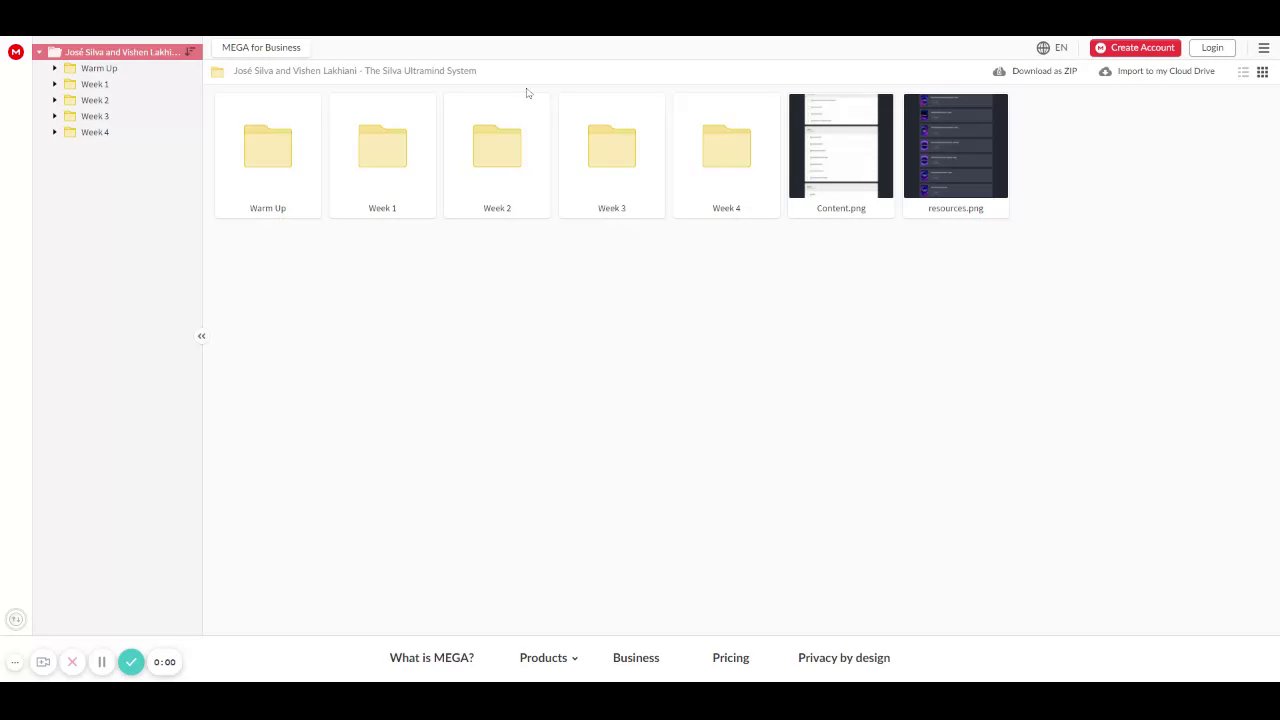Open the What is MEGA? link
This screenshot has height=720, width=1280.
432,658
